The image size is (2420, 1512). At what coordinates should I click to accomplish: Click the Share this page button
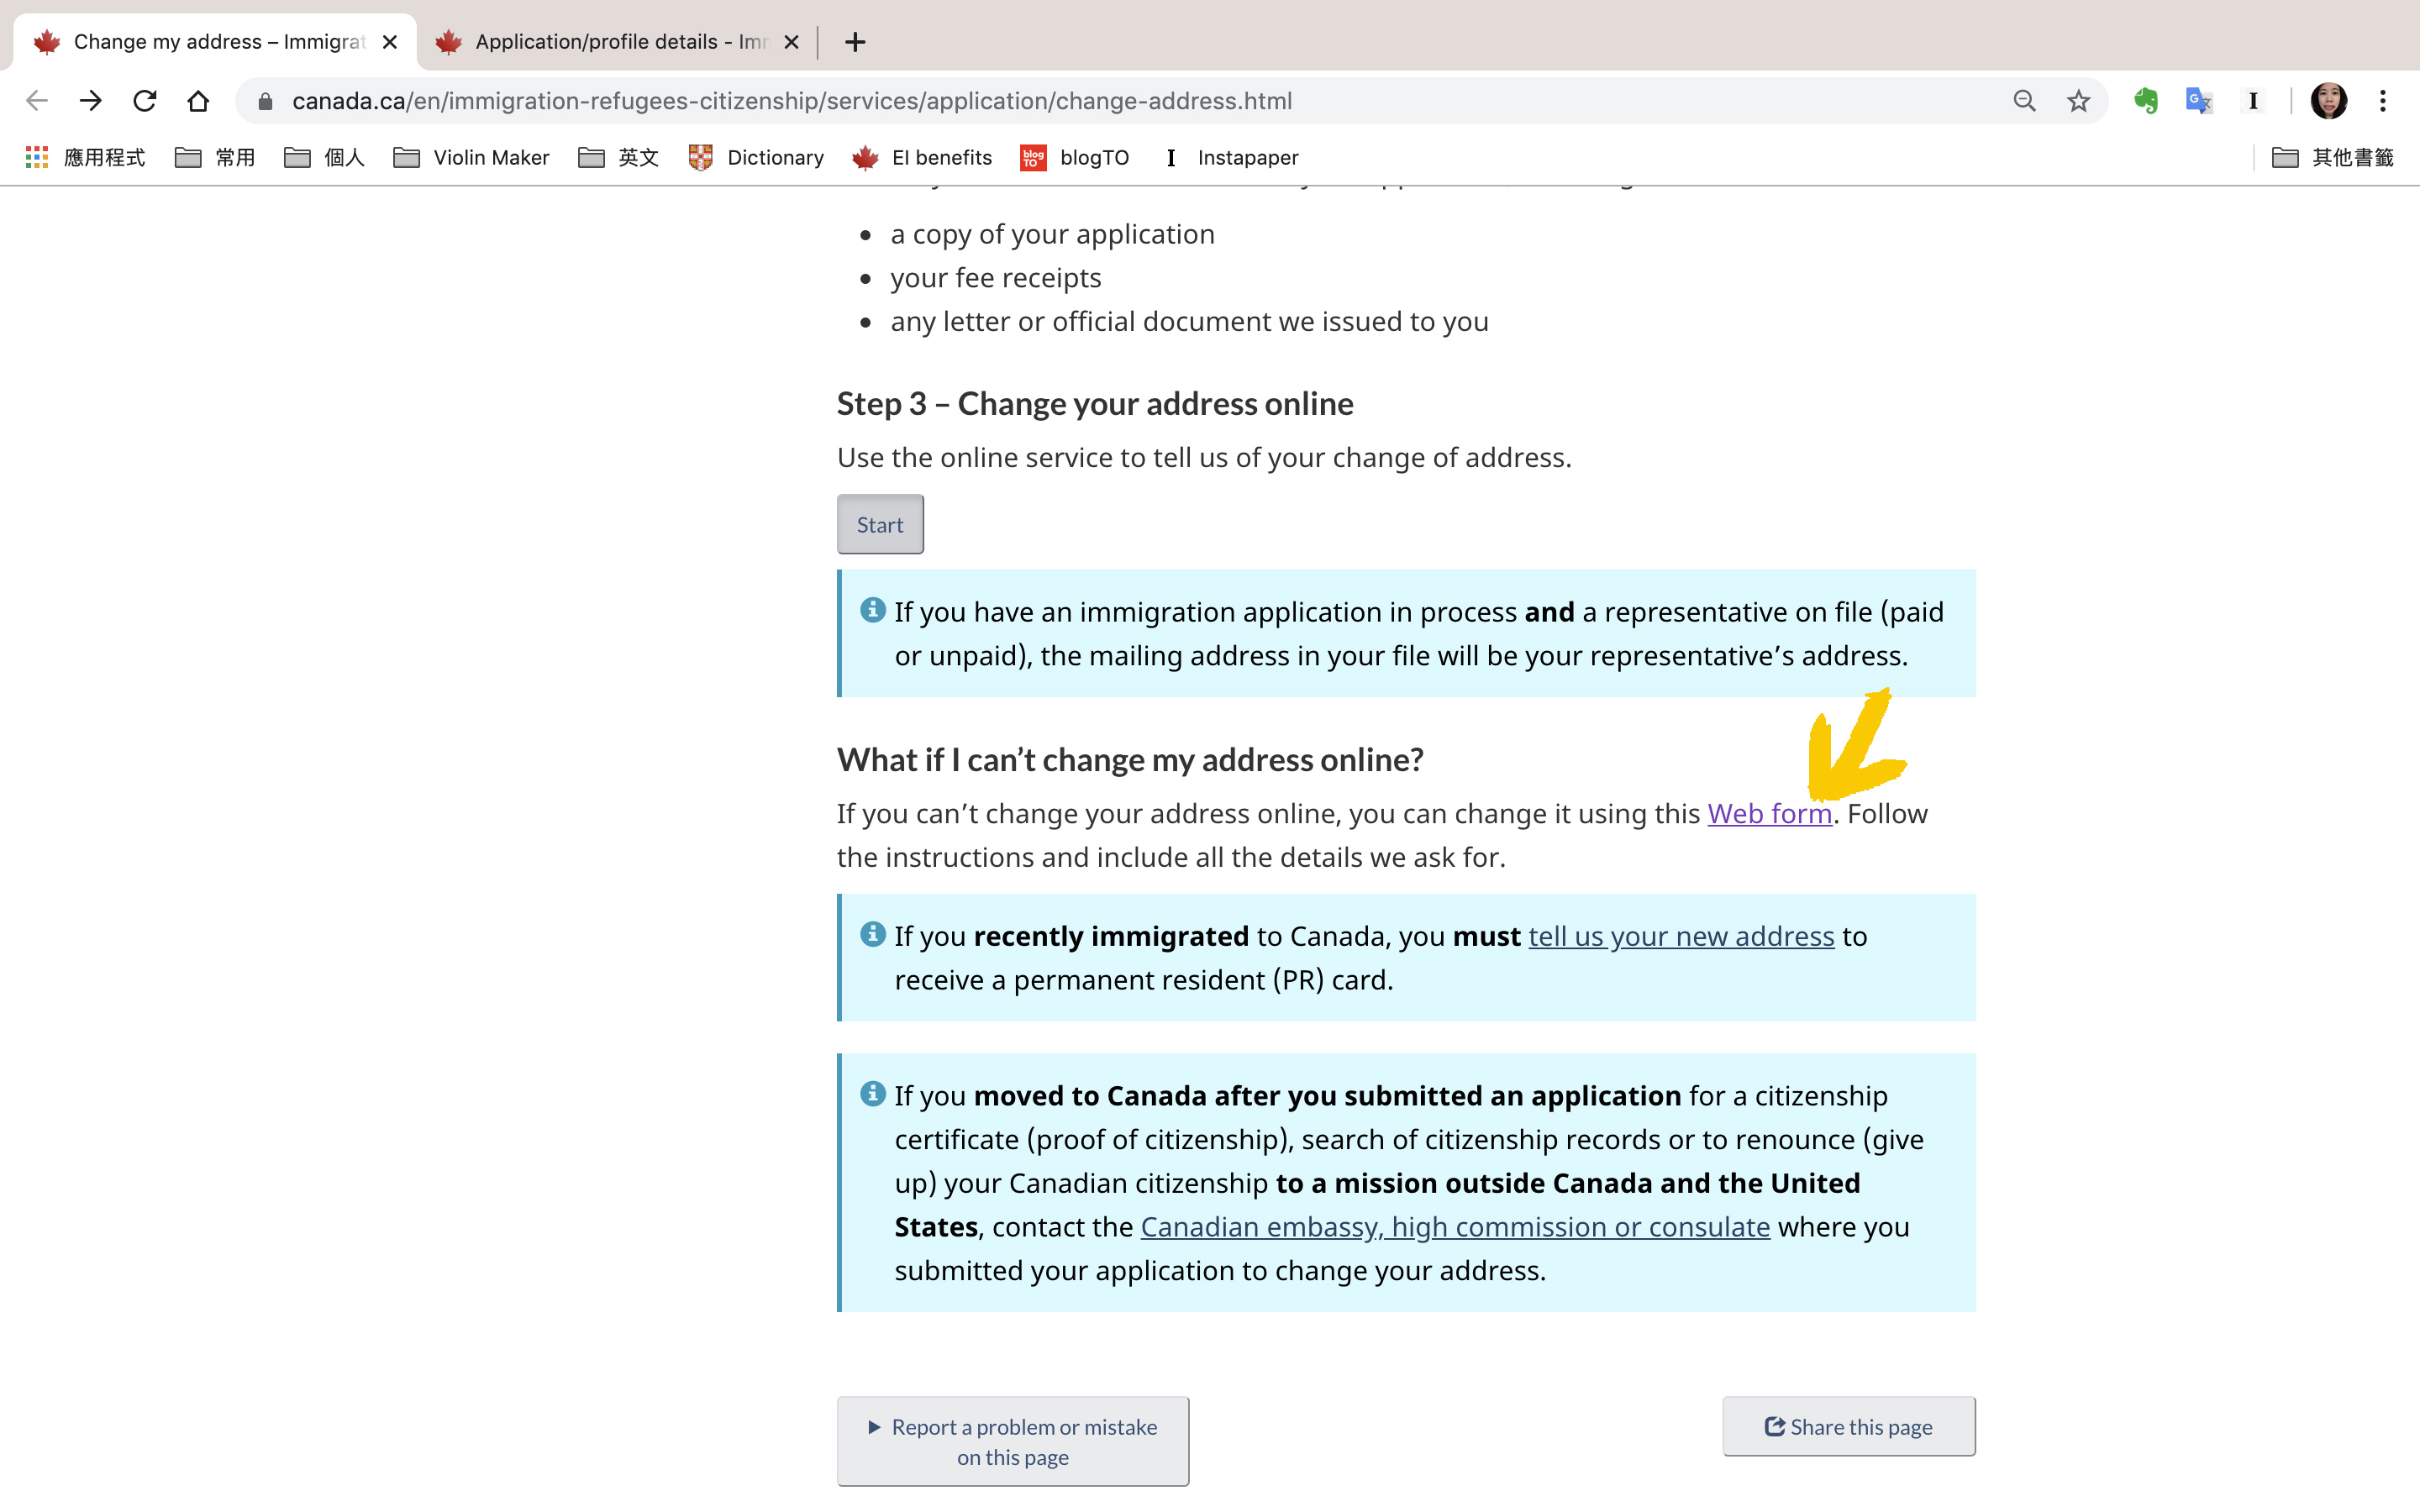[x=1847, y=1425]
